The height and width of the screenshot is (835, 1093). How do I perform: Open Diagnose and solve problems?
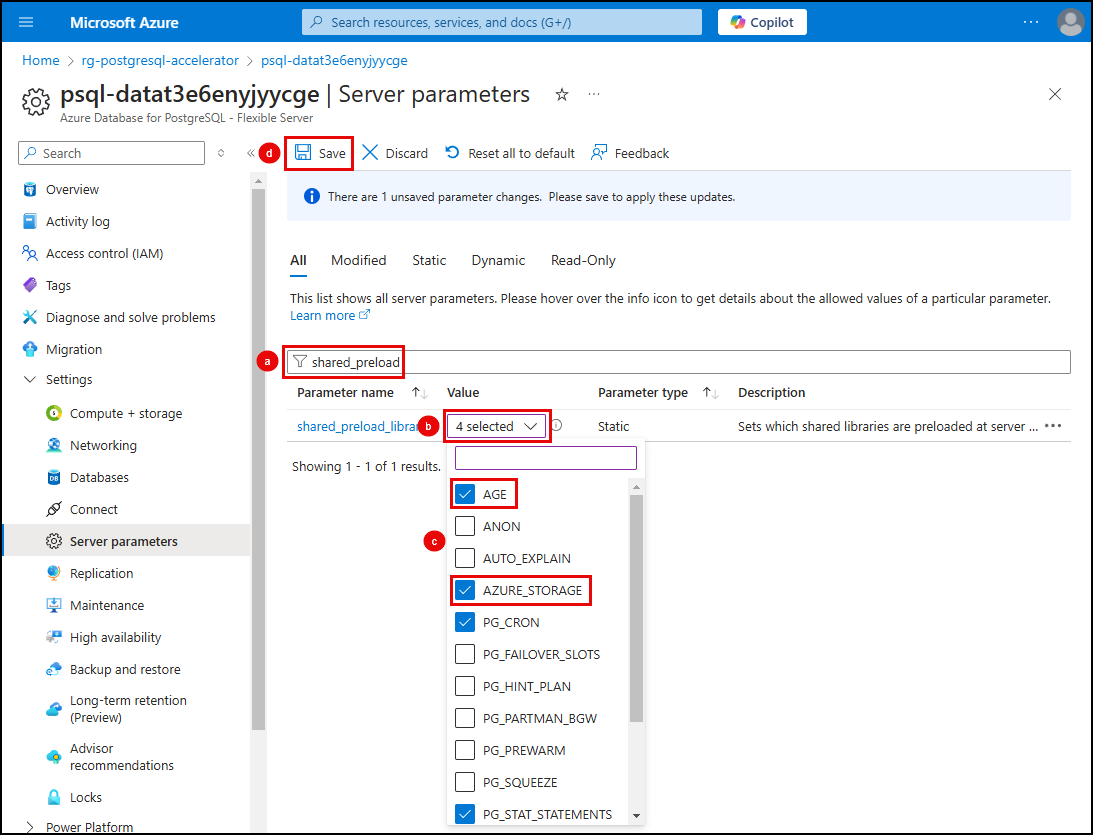pos(130,318)
